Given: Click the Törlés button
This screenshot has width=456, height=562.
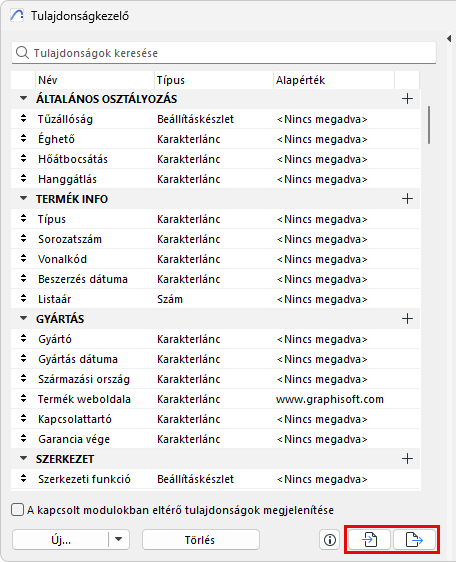Looking at the screenshot, I should coord(200,539).
